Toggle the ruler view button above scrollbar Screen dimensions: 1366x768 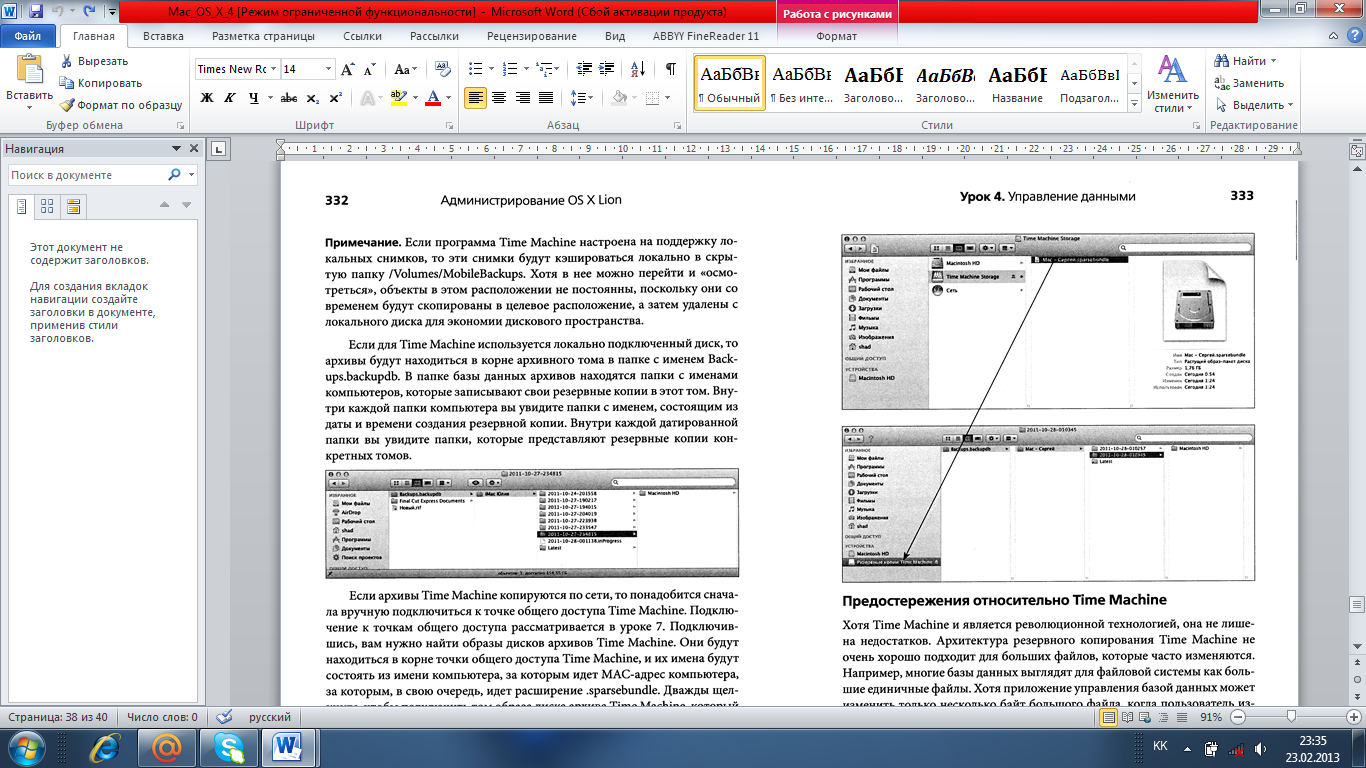[x=1356, y=151]
